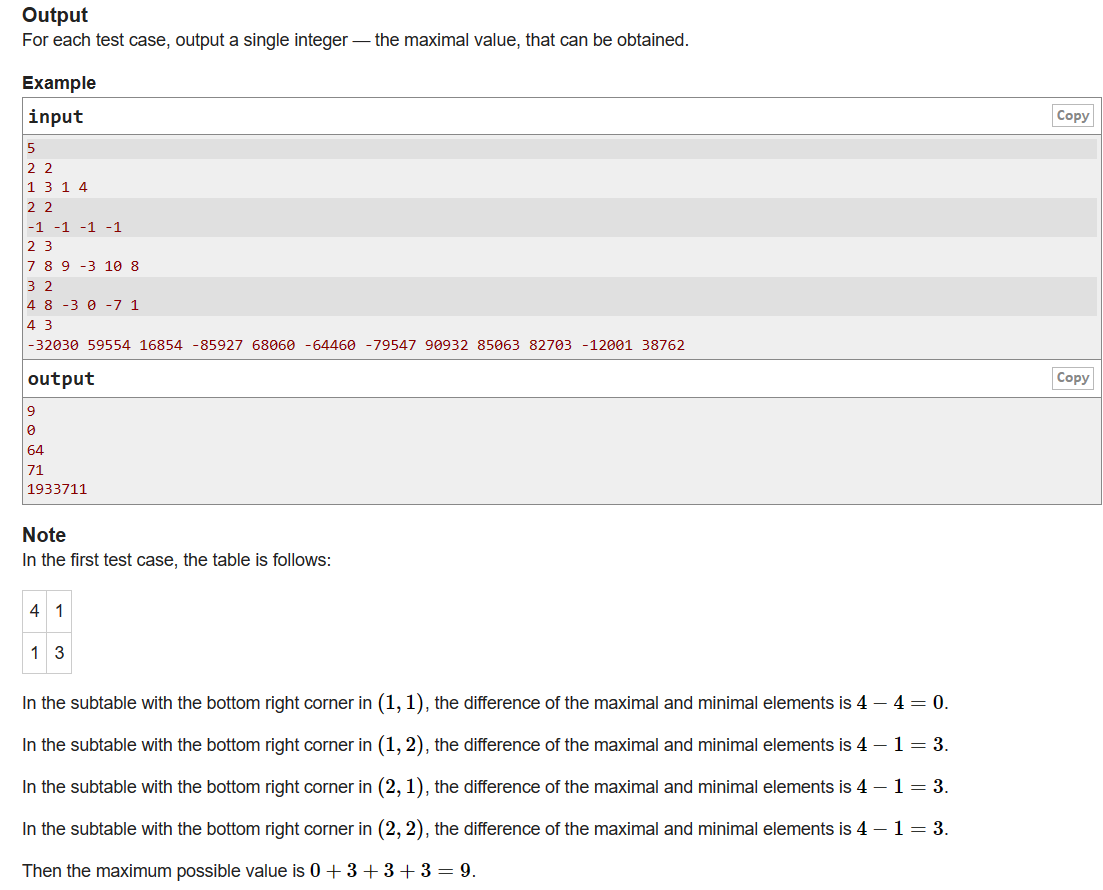Screen dimensions: 1103x890
Task: Click the final formula "0 + 3 + 3 + 3 = 9"
Action: (x=392, y=871)
